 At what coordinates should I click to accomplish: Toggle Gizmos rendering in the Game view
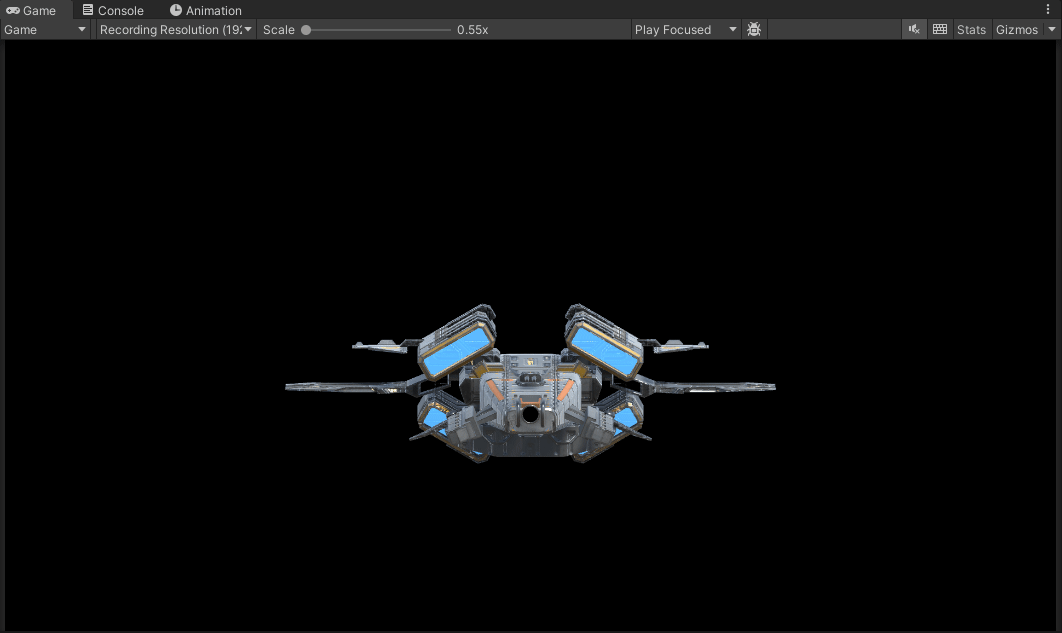coord(1014,29)
